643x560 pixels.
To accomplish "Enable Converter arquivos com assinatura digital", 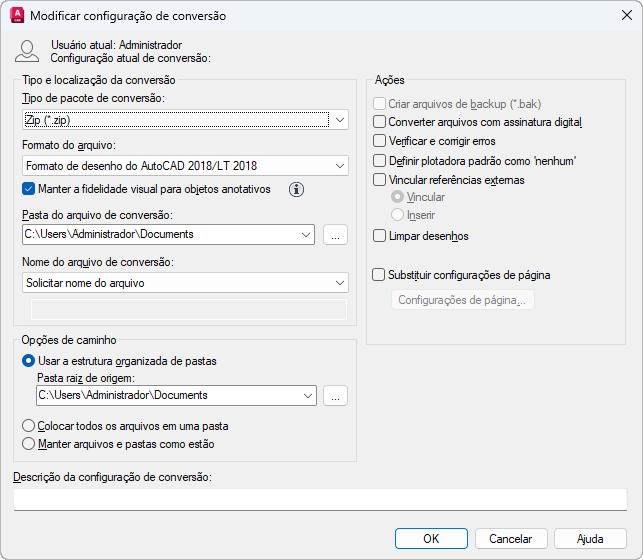I will coord(379,122).
